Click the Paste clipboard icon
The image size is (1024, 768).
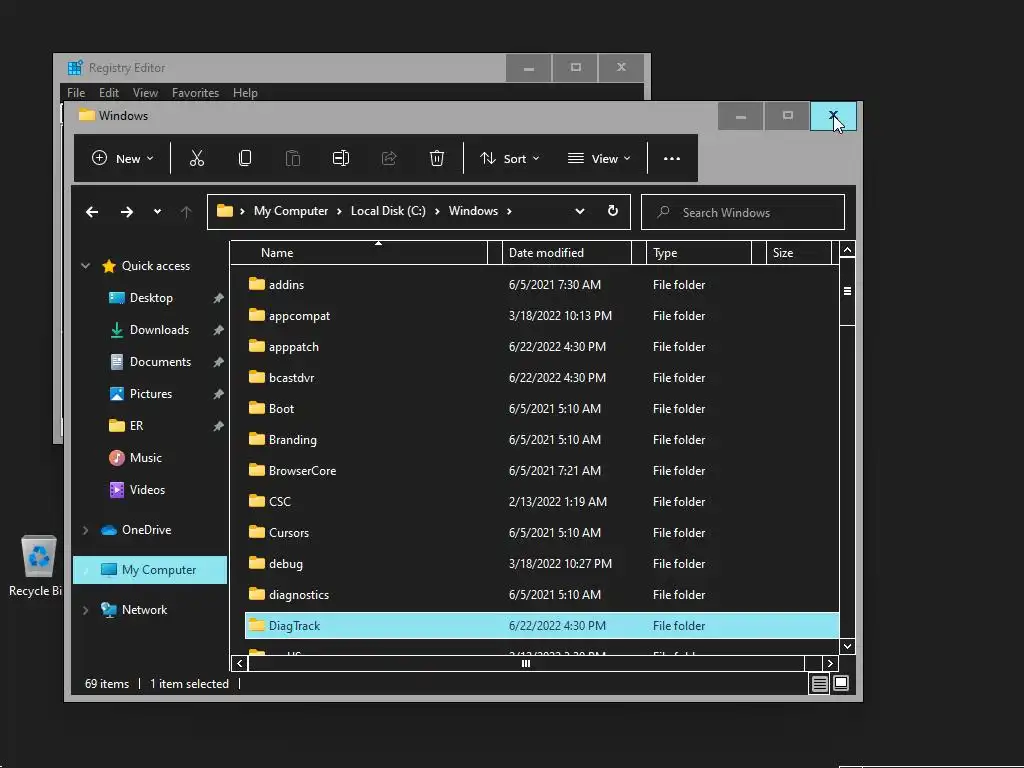tap(293, 158)
